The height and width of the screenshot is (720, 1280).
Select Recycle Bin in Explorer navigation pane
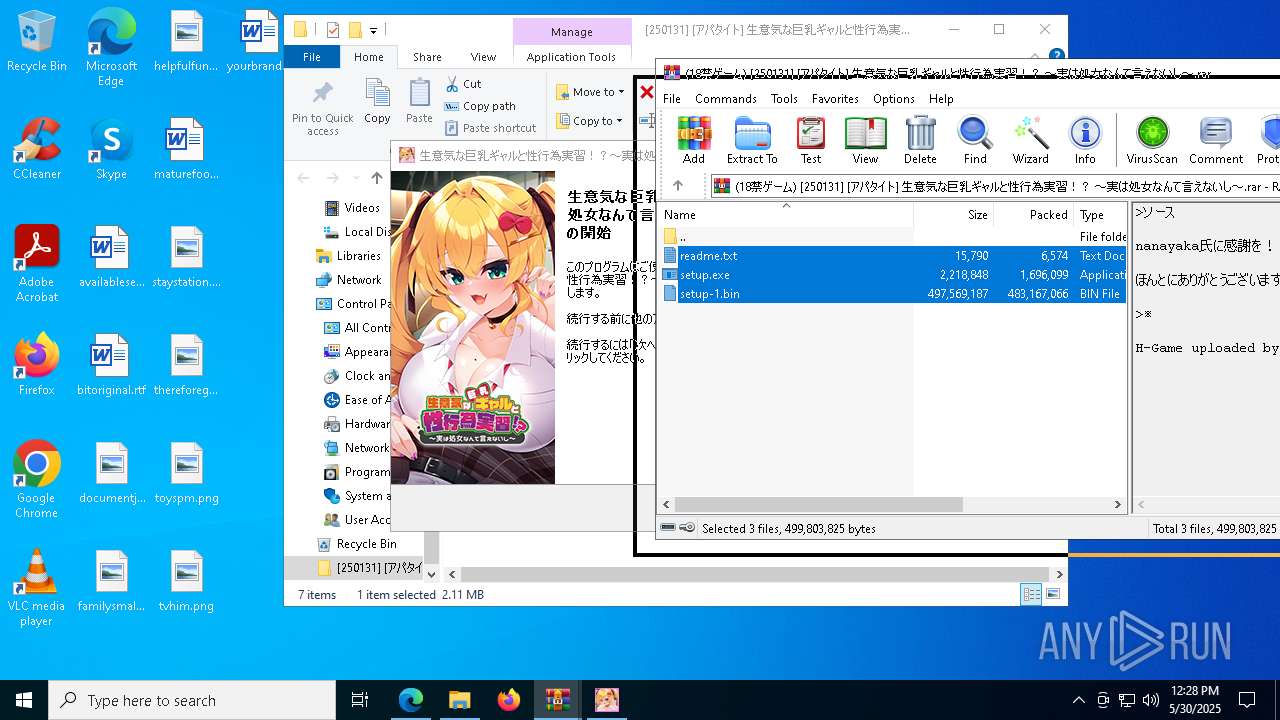(366, 544)
